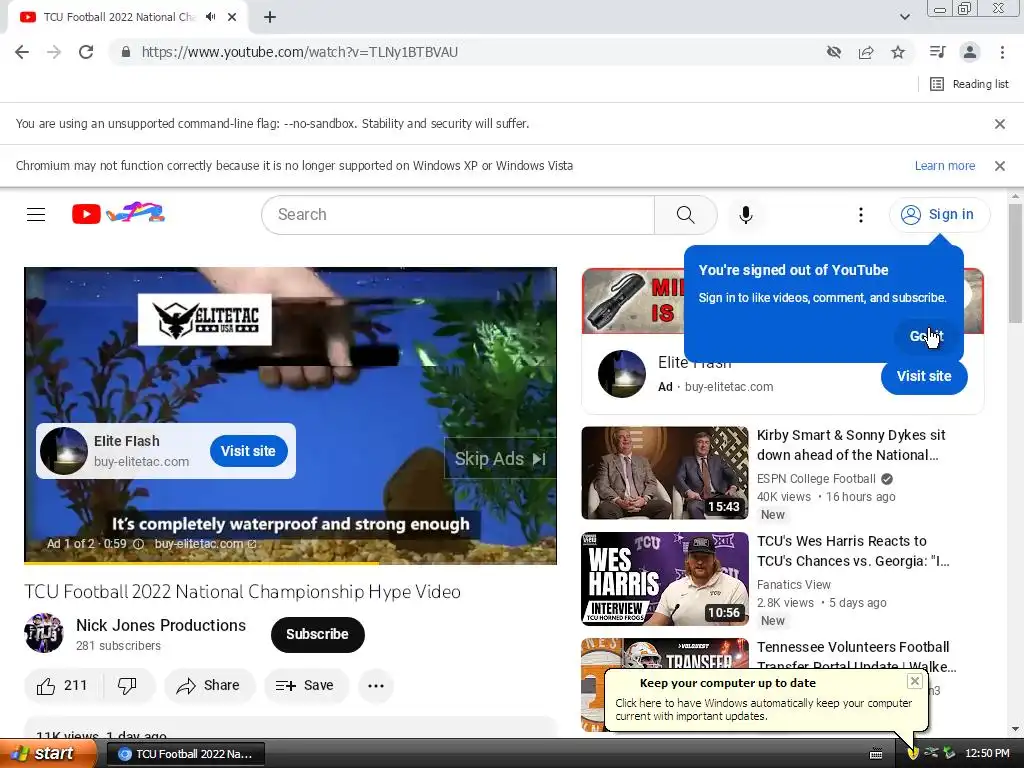Click the Elite Flash ad avatar in sidebar
This screenshot has width=1024, height=768.
coord(622,374)
